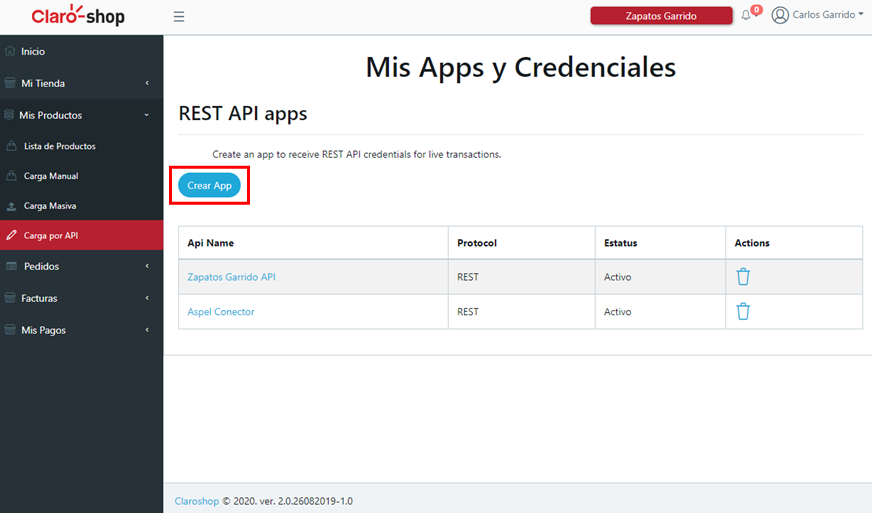The image size is (872, 513).
Task: Click the Inicio home icon
Action: [10, 51]
